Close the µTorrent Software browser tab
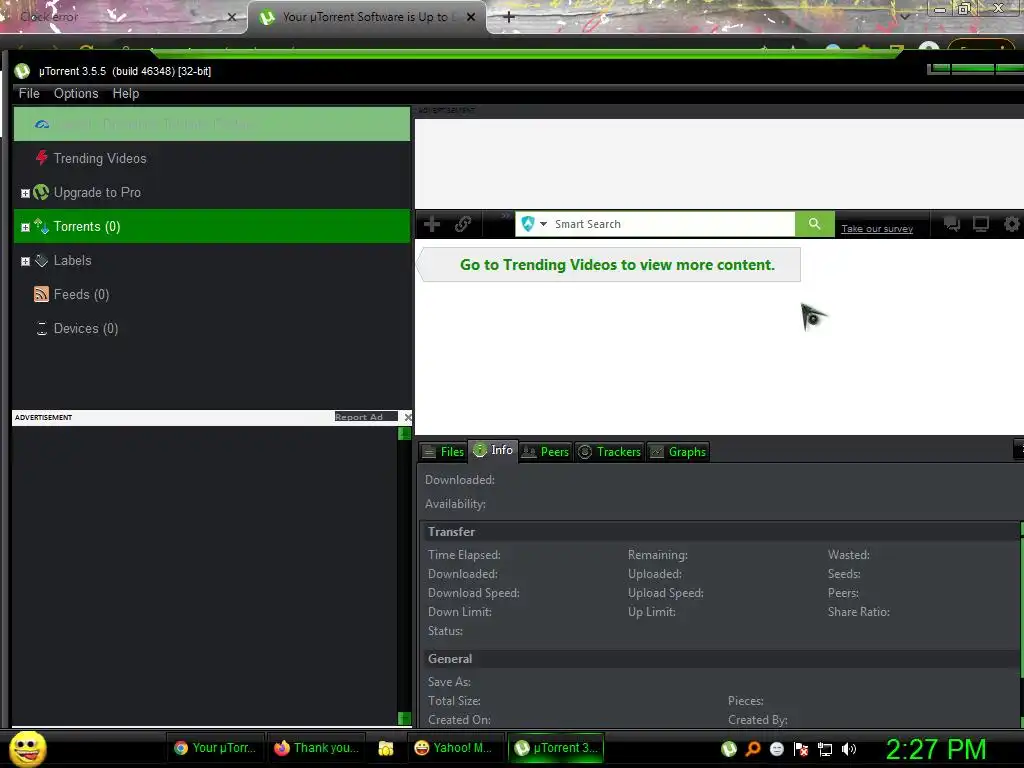Image resolution: width=1024 pixels, height=768 pixels. [x=471, y=17]
